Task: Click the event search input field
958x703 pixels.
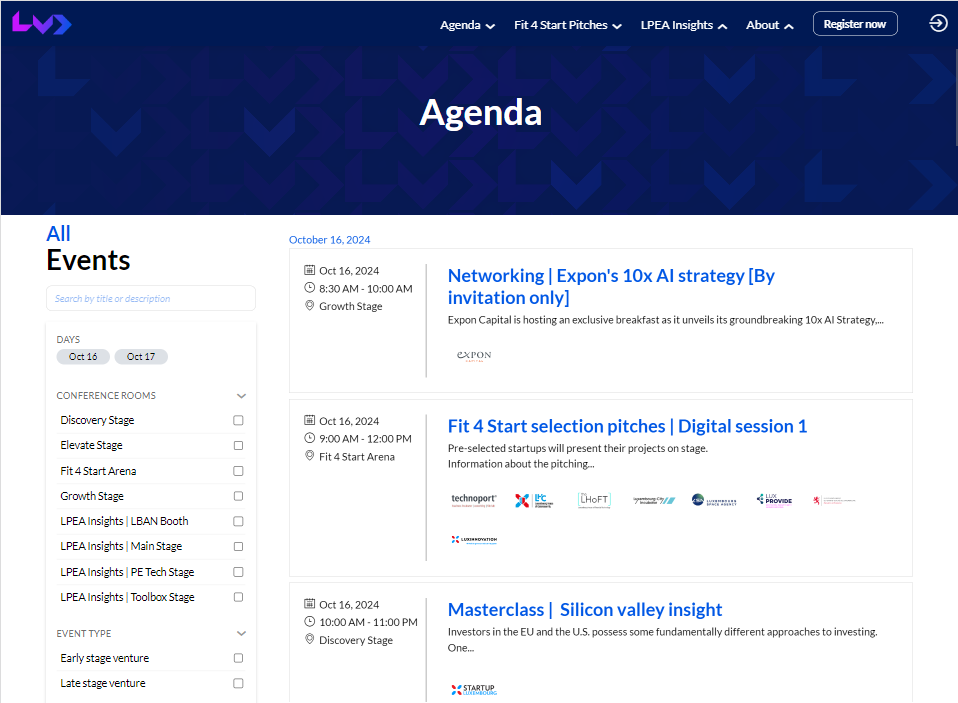Action: pyautogui.click(x=151, y=298)
